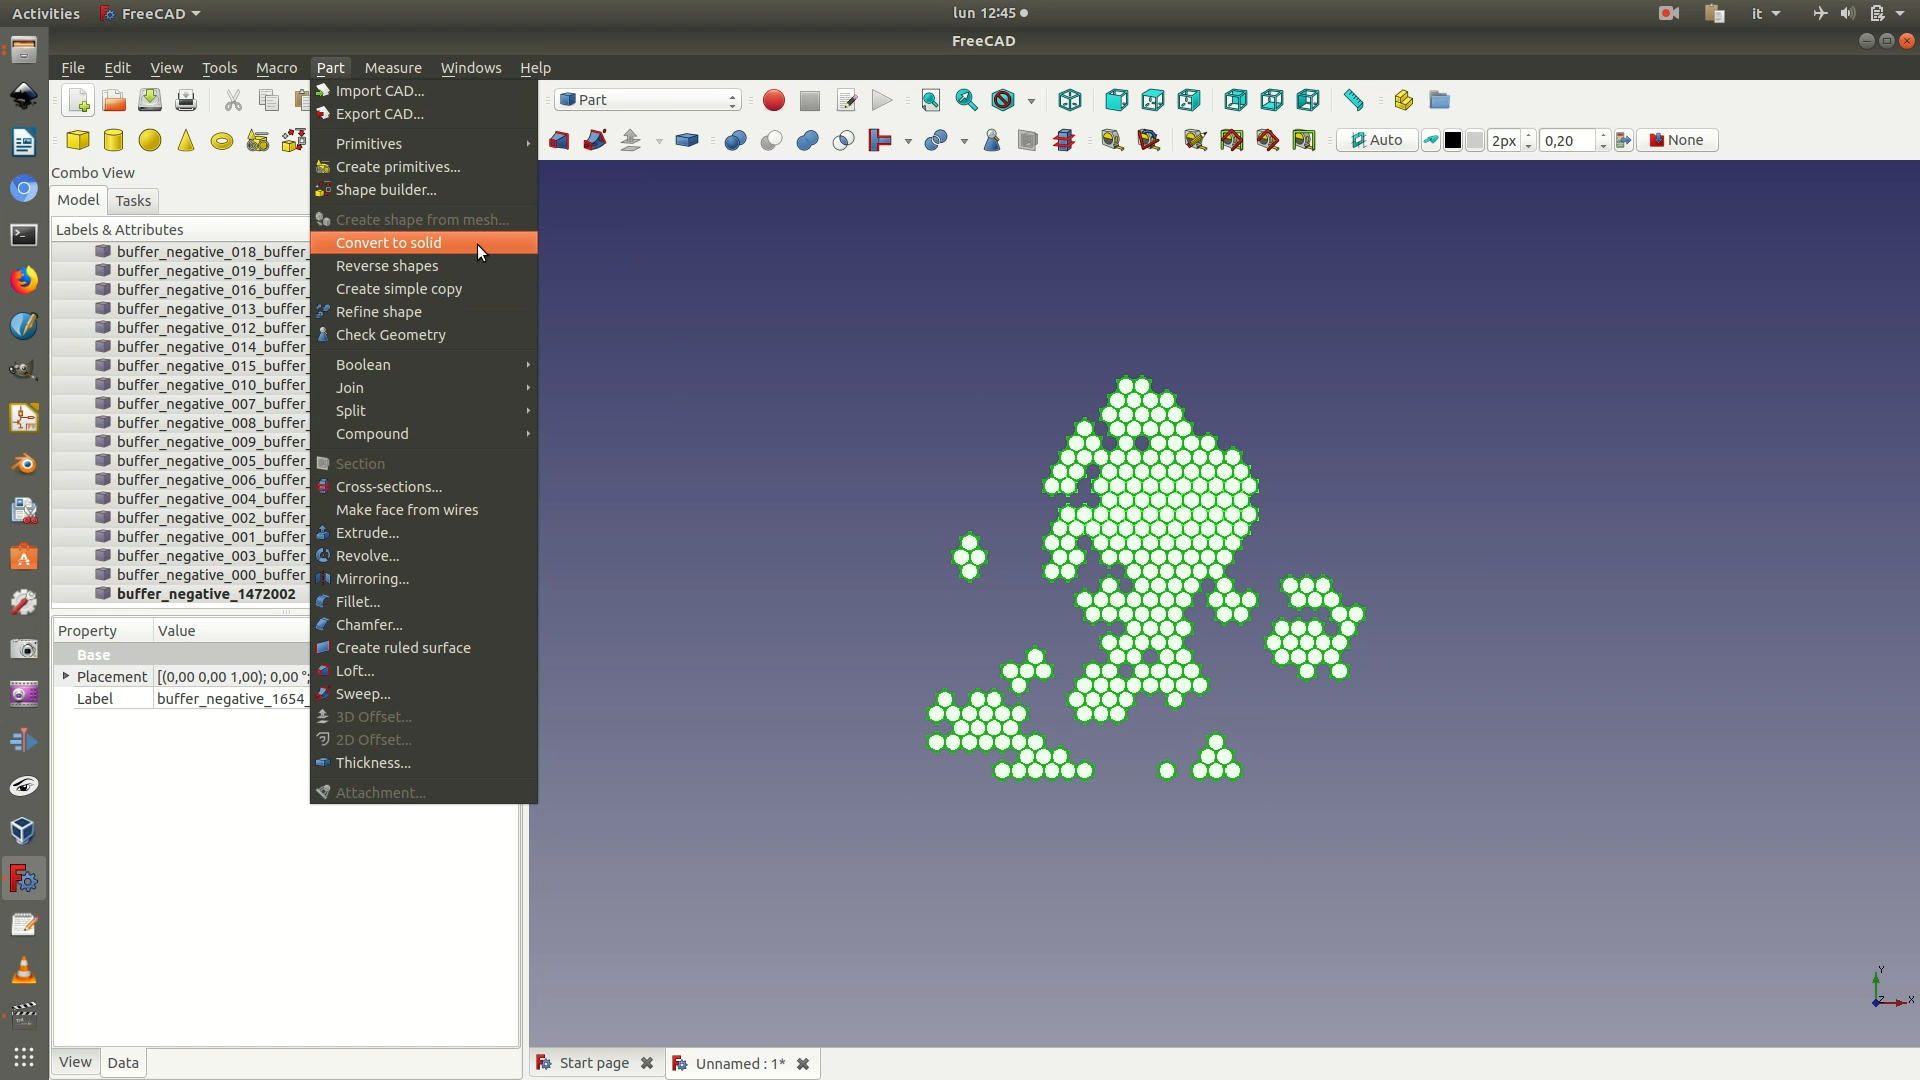Switch to Right view cube icon
Image resolution: width=1920 pixels, height=1080 pixels.
pos(1188,100)
